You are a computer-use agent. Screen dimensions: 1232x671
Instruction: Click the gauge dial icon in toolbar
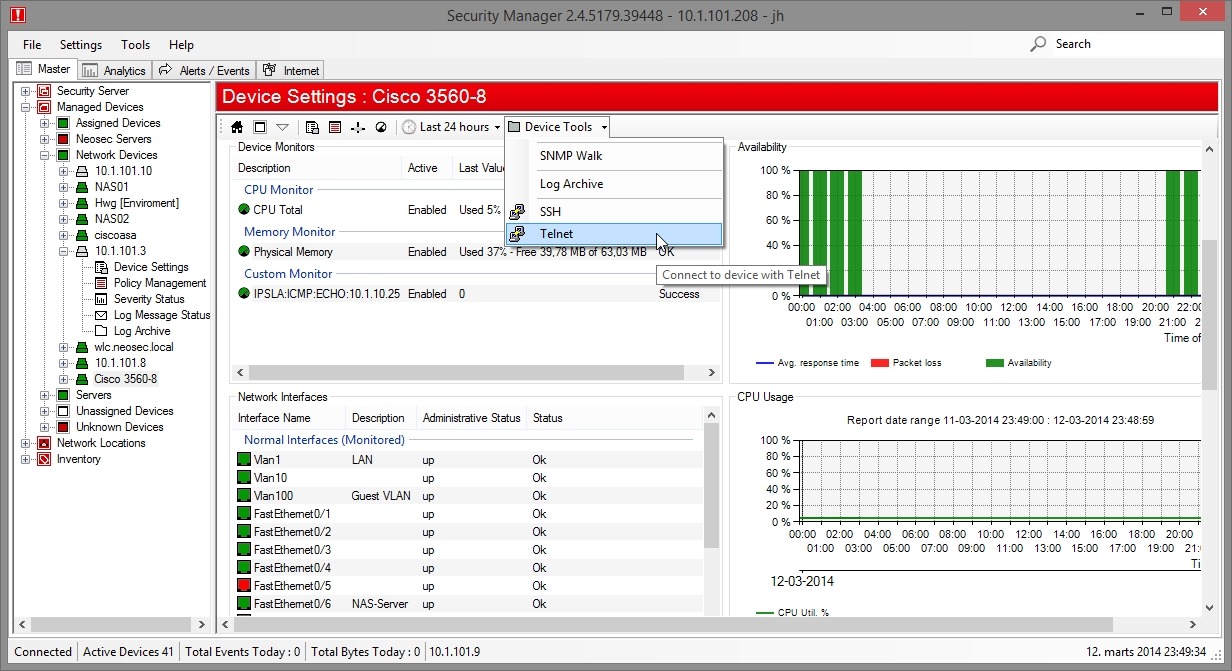[381, 127]
